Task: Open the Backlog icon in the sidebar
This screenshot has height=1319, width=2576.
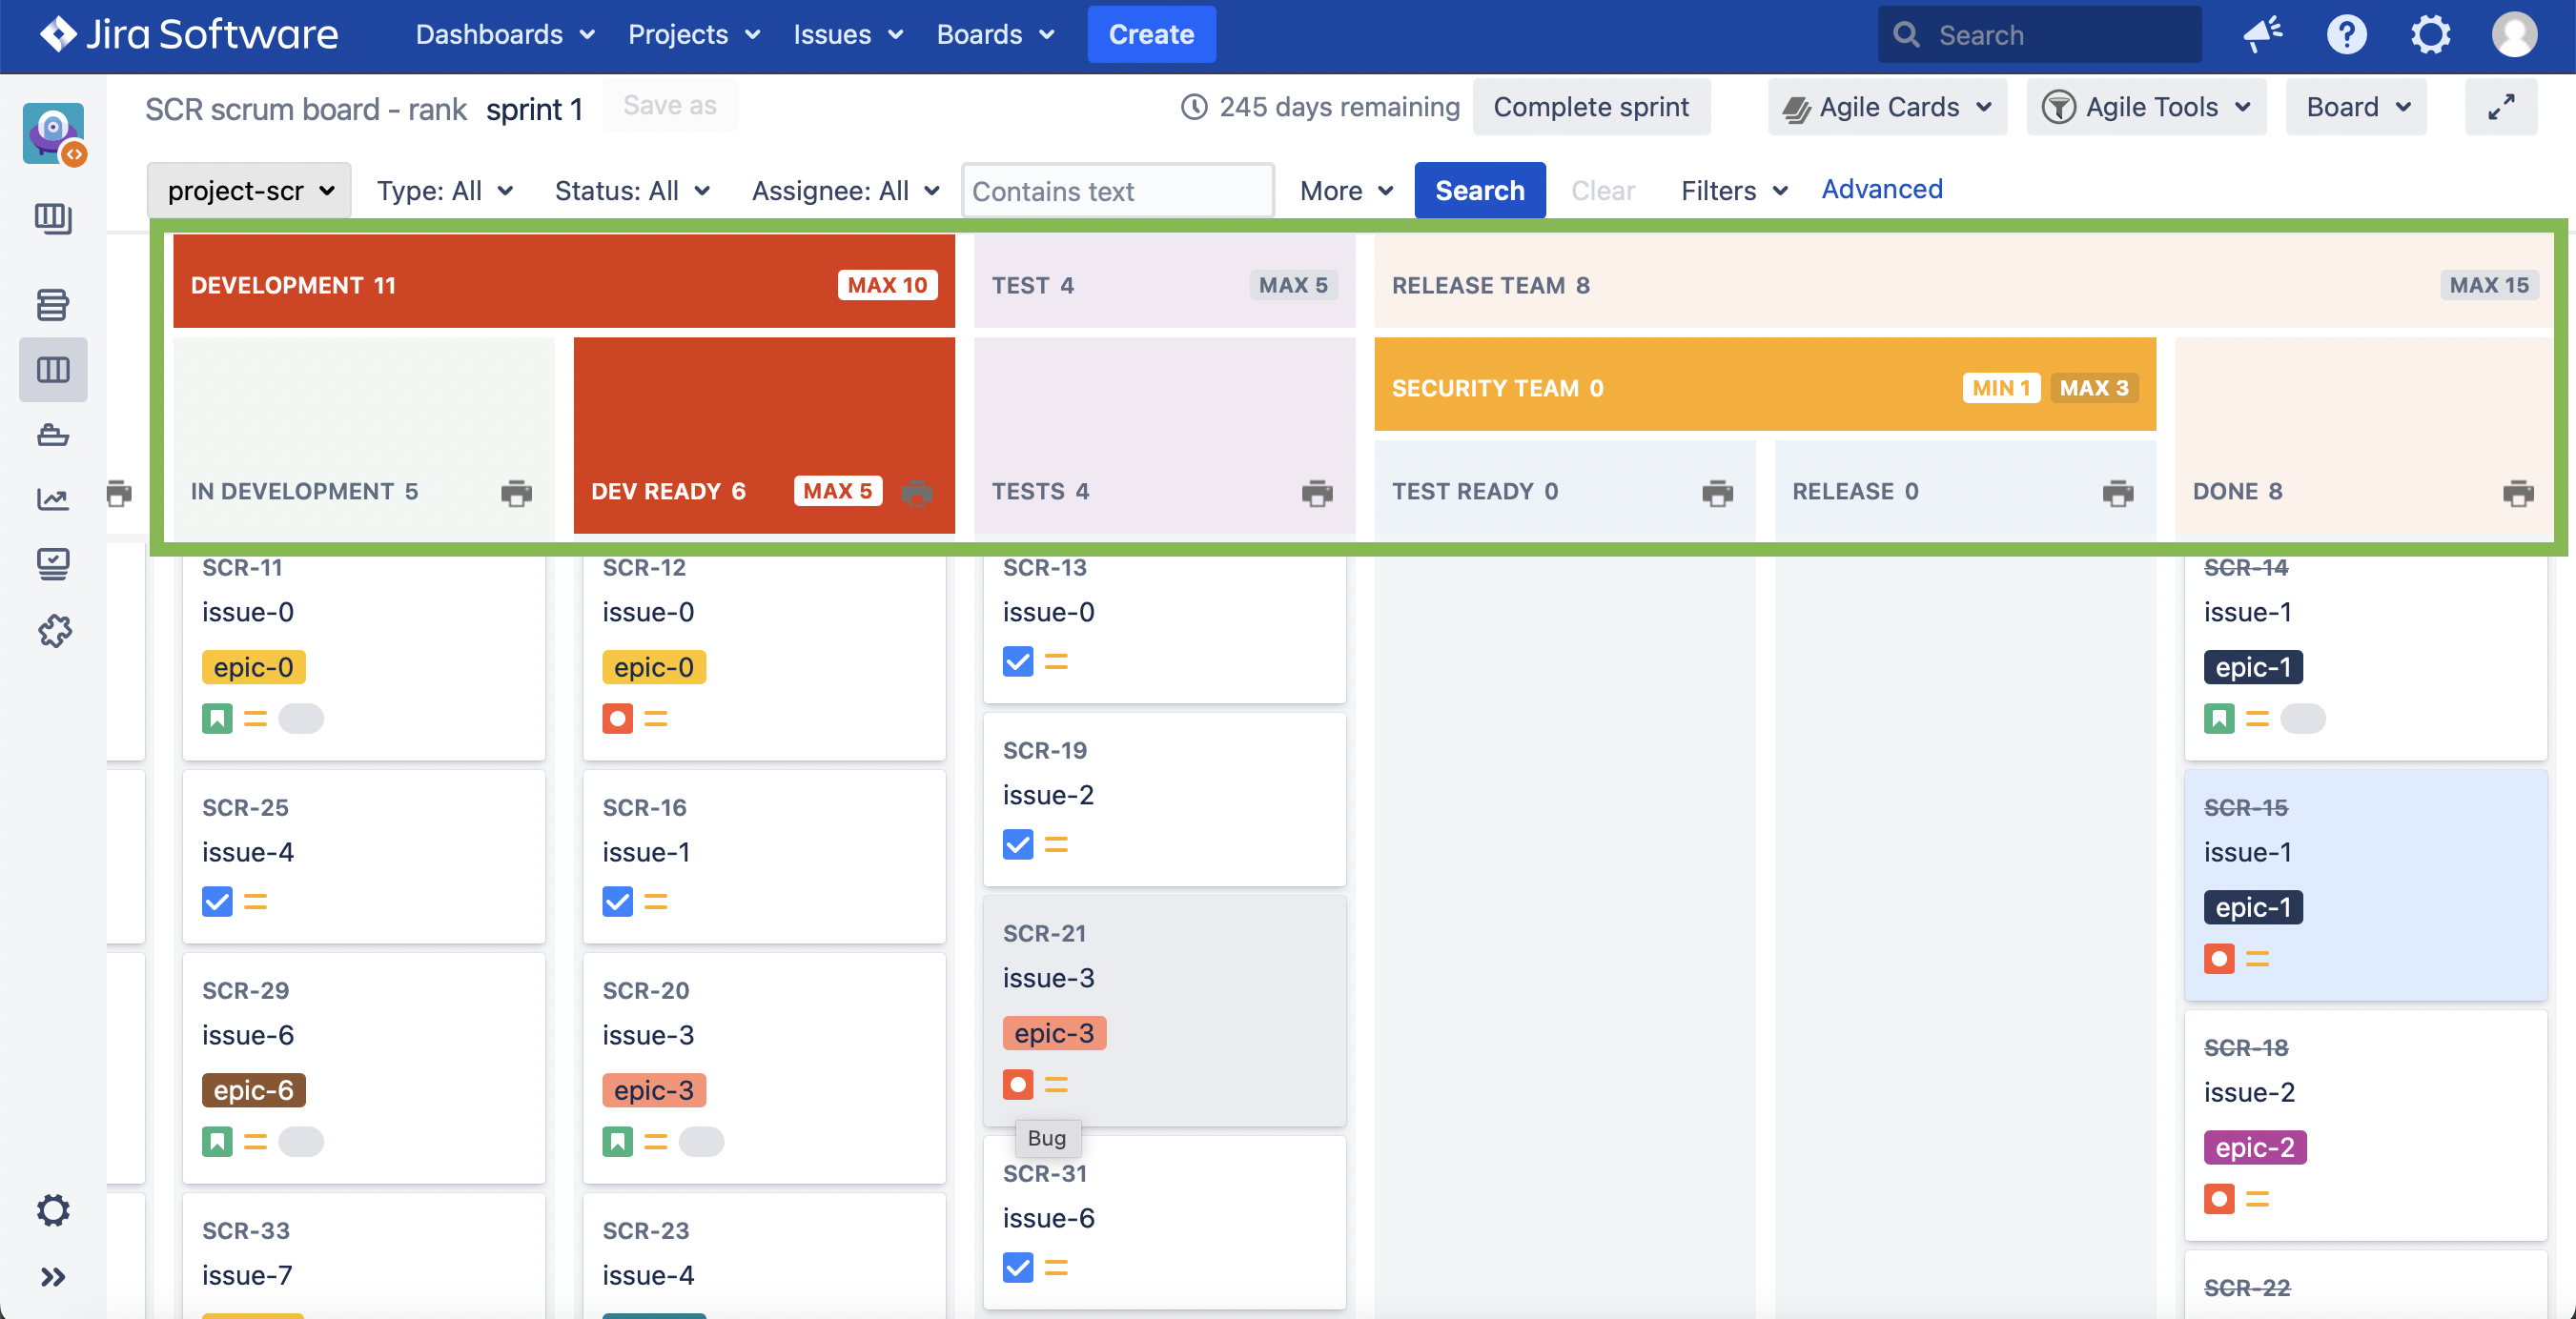Action: point(52,304)
